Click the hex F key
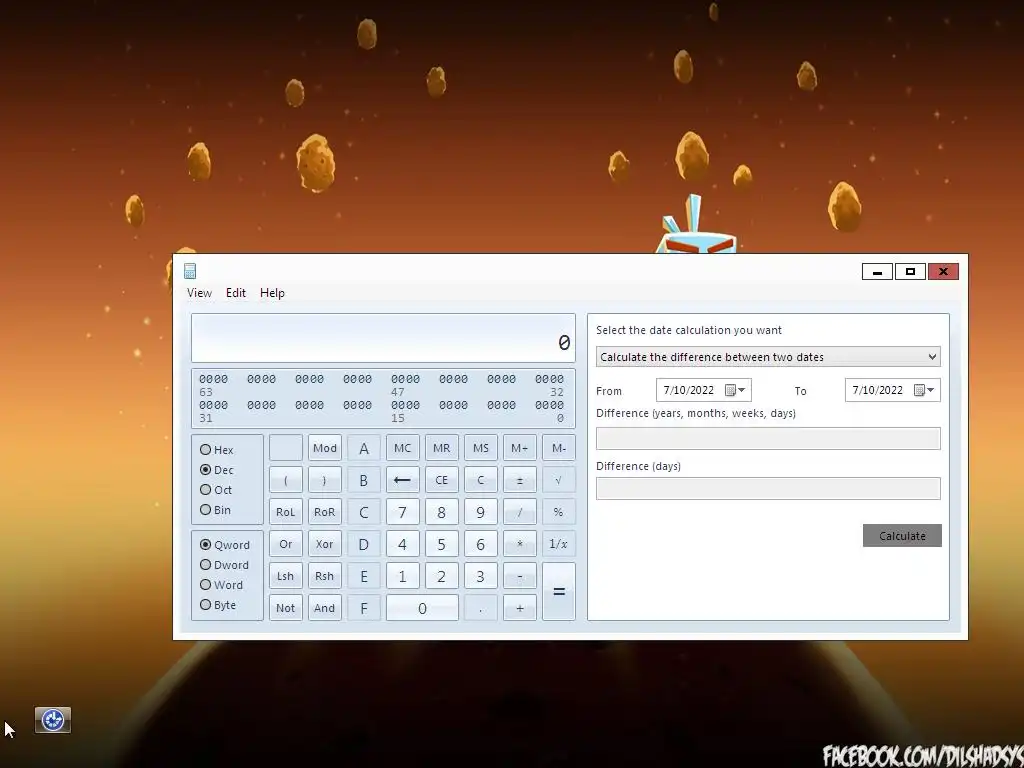The width and height of the screenshot is (1024, 768). pyautogui.click(x=364, y=608)
